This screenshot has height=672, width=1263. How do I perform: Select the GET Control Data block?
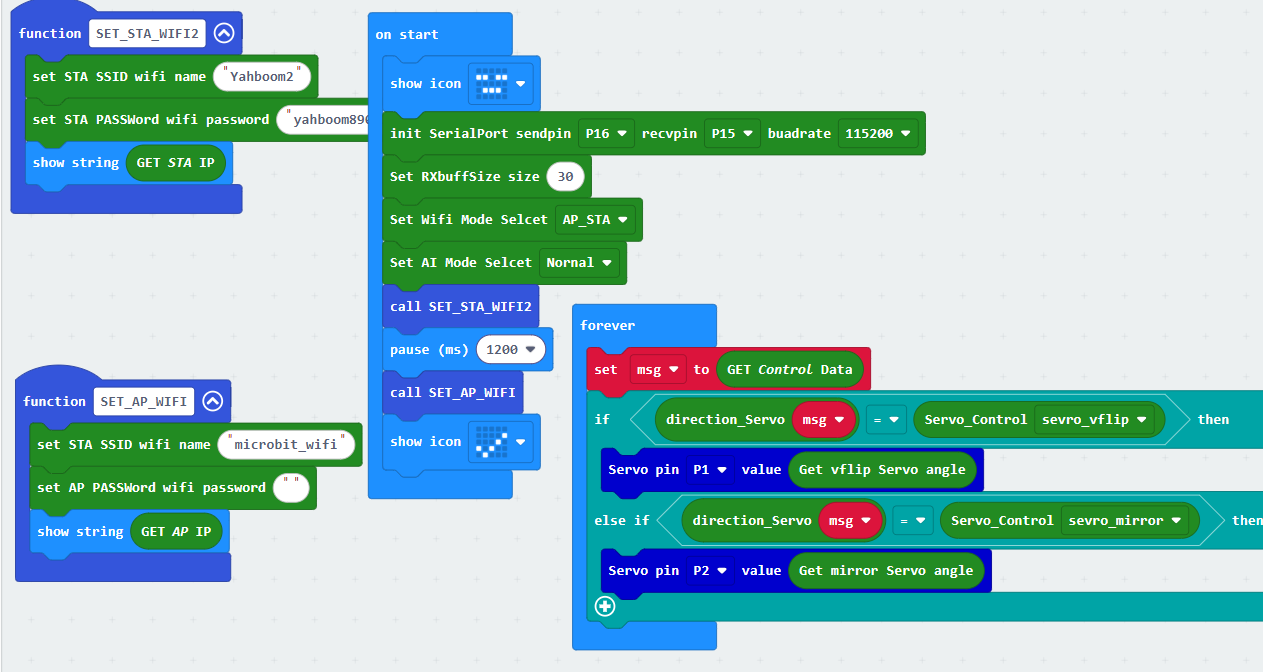(790, 369)
